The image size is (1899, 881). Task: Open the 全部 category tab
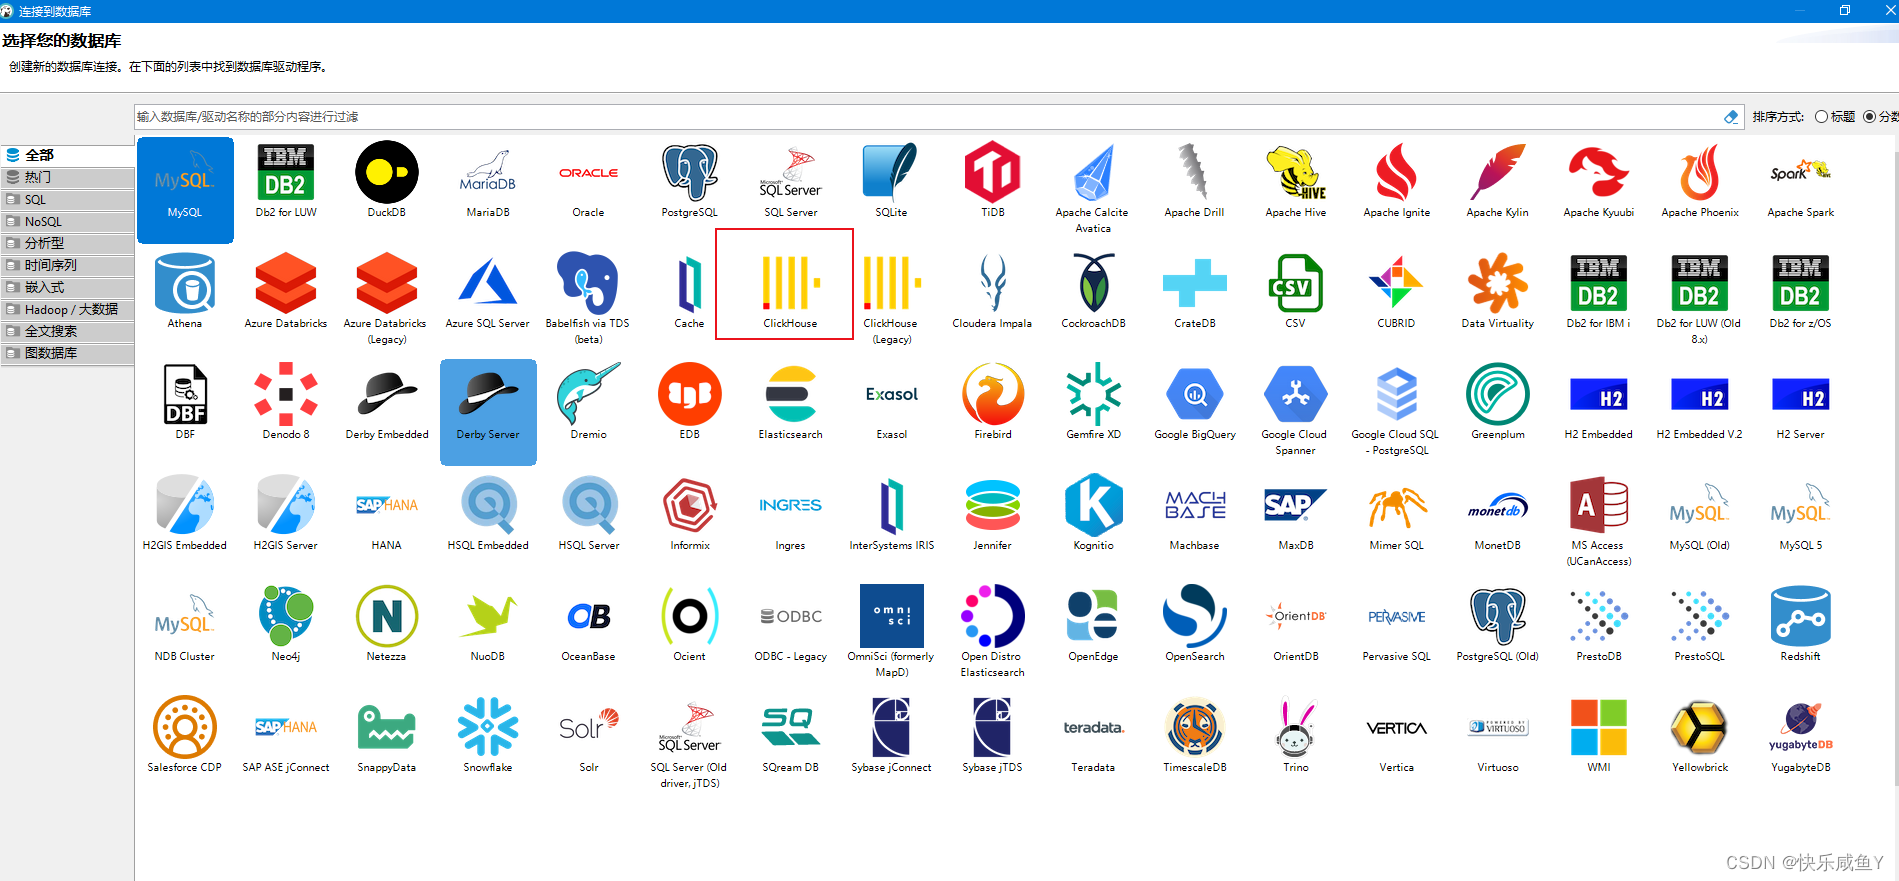point(68,155)
